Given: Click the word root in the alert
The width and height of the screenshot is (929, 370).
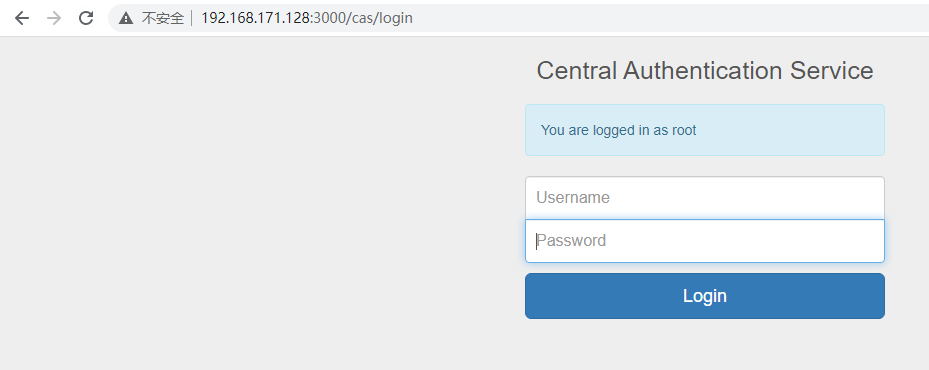Looking at the screenshot, I should click(684, 130).
